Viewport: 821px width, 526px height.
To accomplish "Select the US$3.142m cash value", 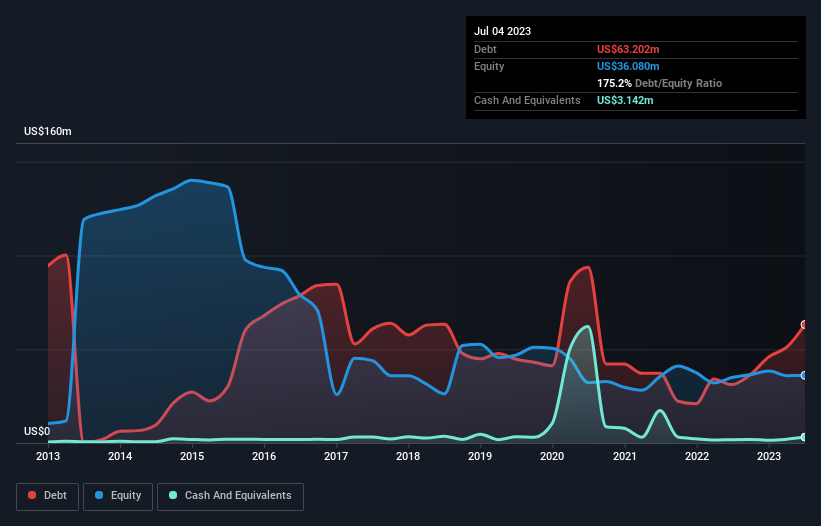I will (x=625, y=100).
